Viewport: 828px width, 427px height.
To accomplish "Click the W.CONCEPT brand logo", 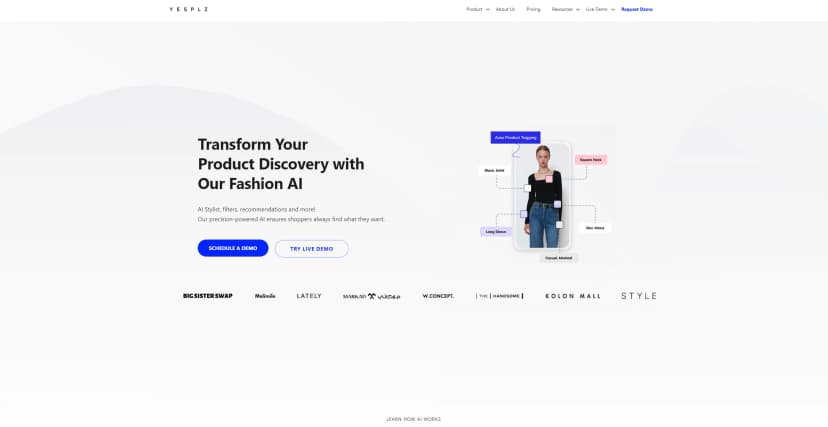I will point(438,296).
